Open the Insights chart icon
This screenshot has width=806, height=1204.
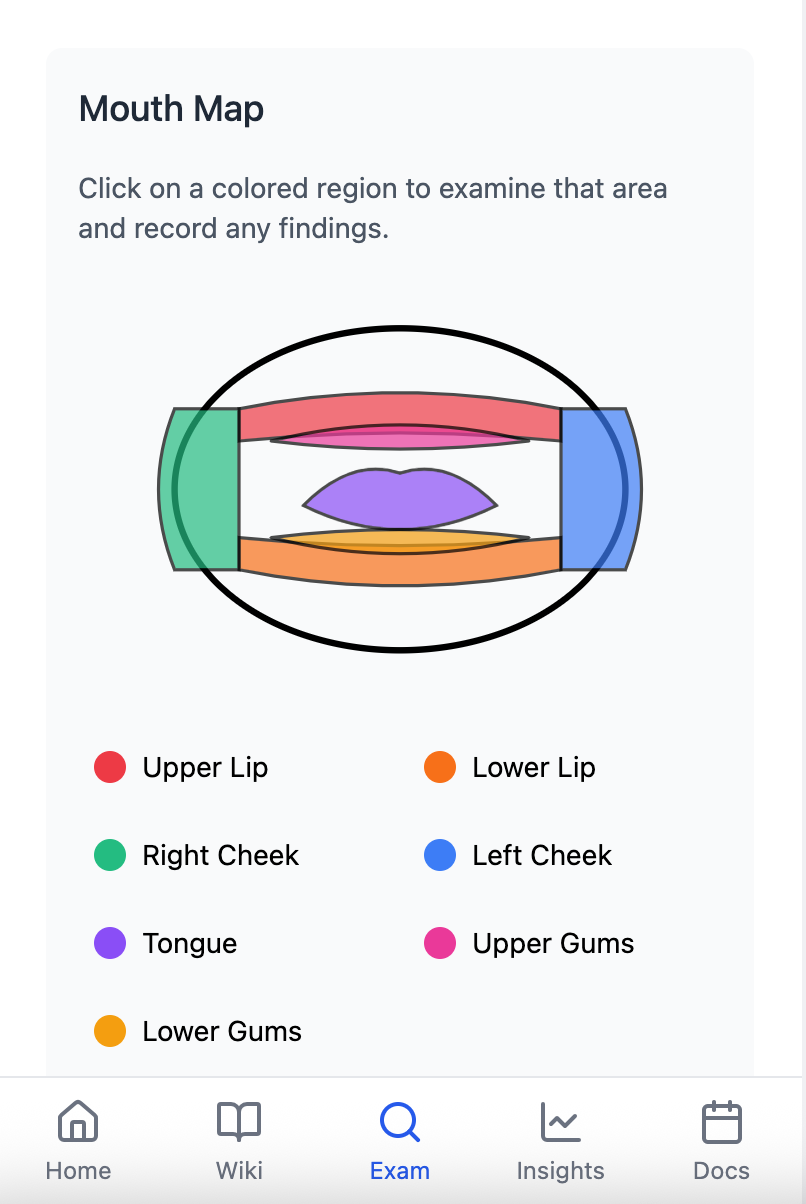point(560,1121)
